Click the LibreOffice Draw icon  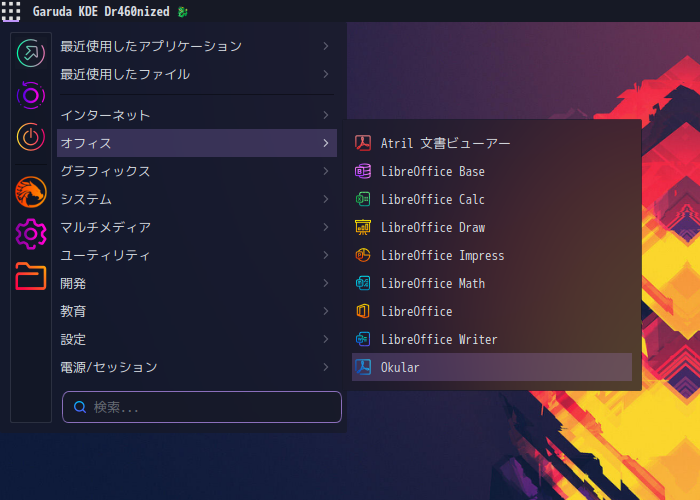tap(363, 227)
